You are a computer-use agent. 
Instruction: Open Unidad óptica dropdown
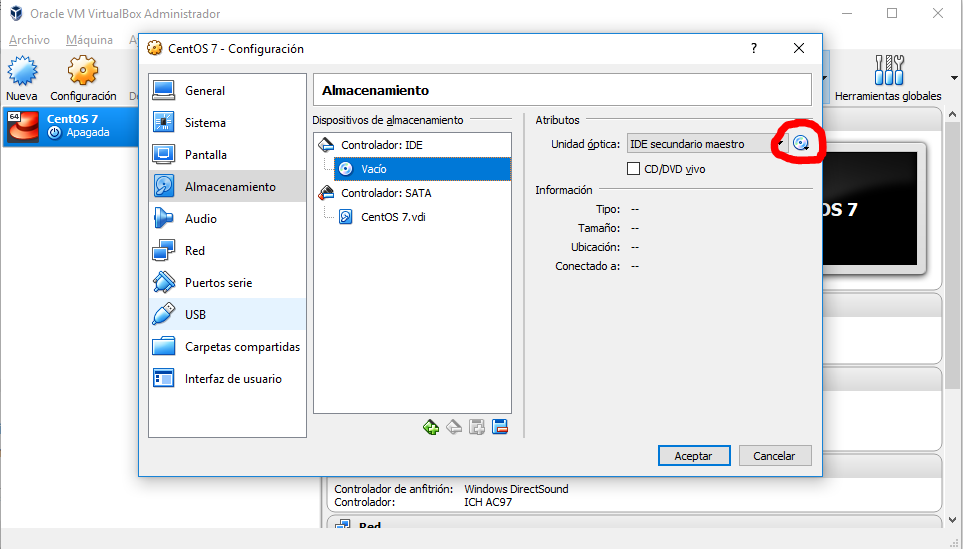pos(706,144)
